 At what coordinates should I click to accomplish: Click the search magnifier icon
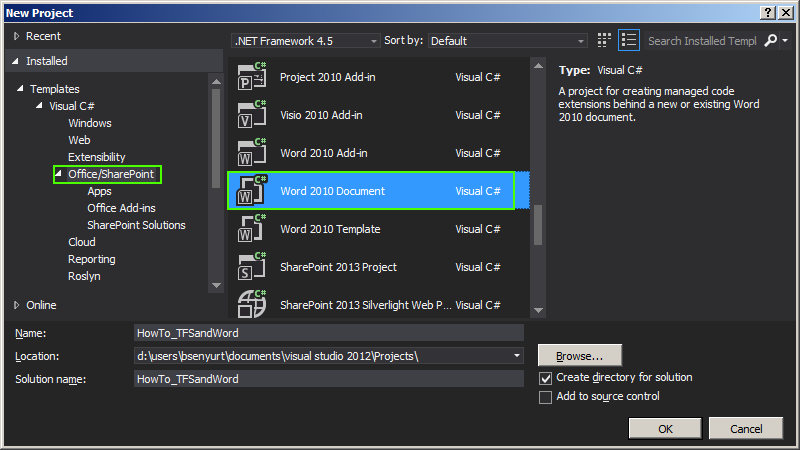click(x=770, y=41)
